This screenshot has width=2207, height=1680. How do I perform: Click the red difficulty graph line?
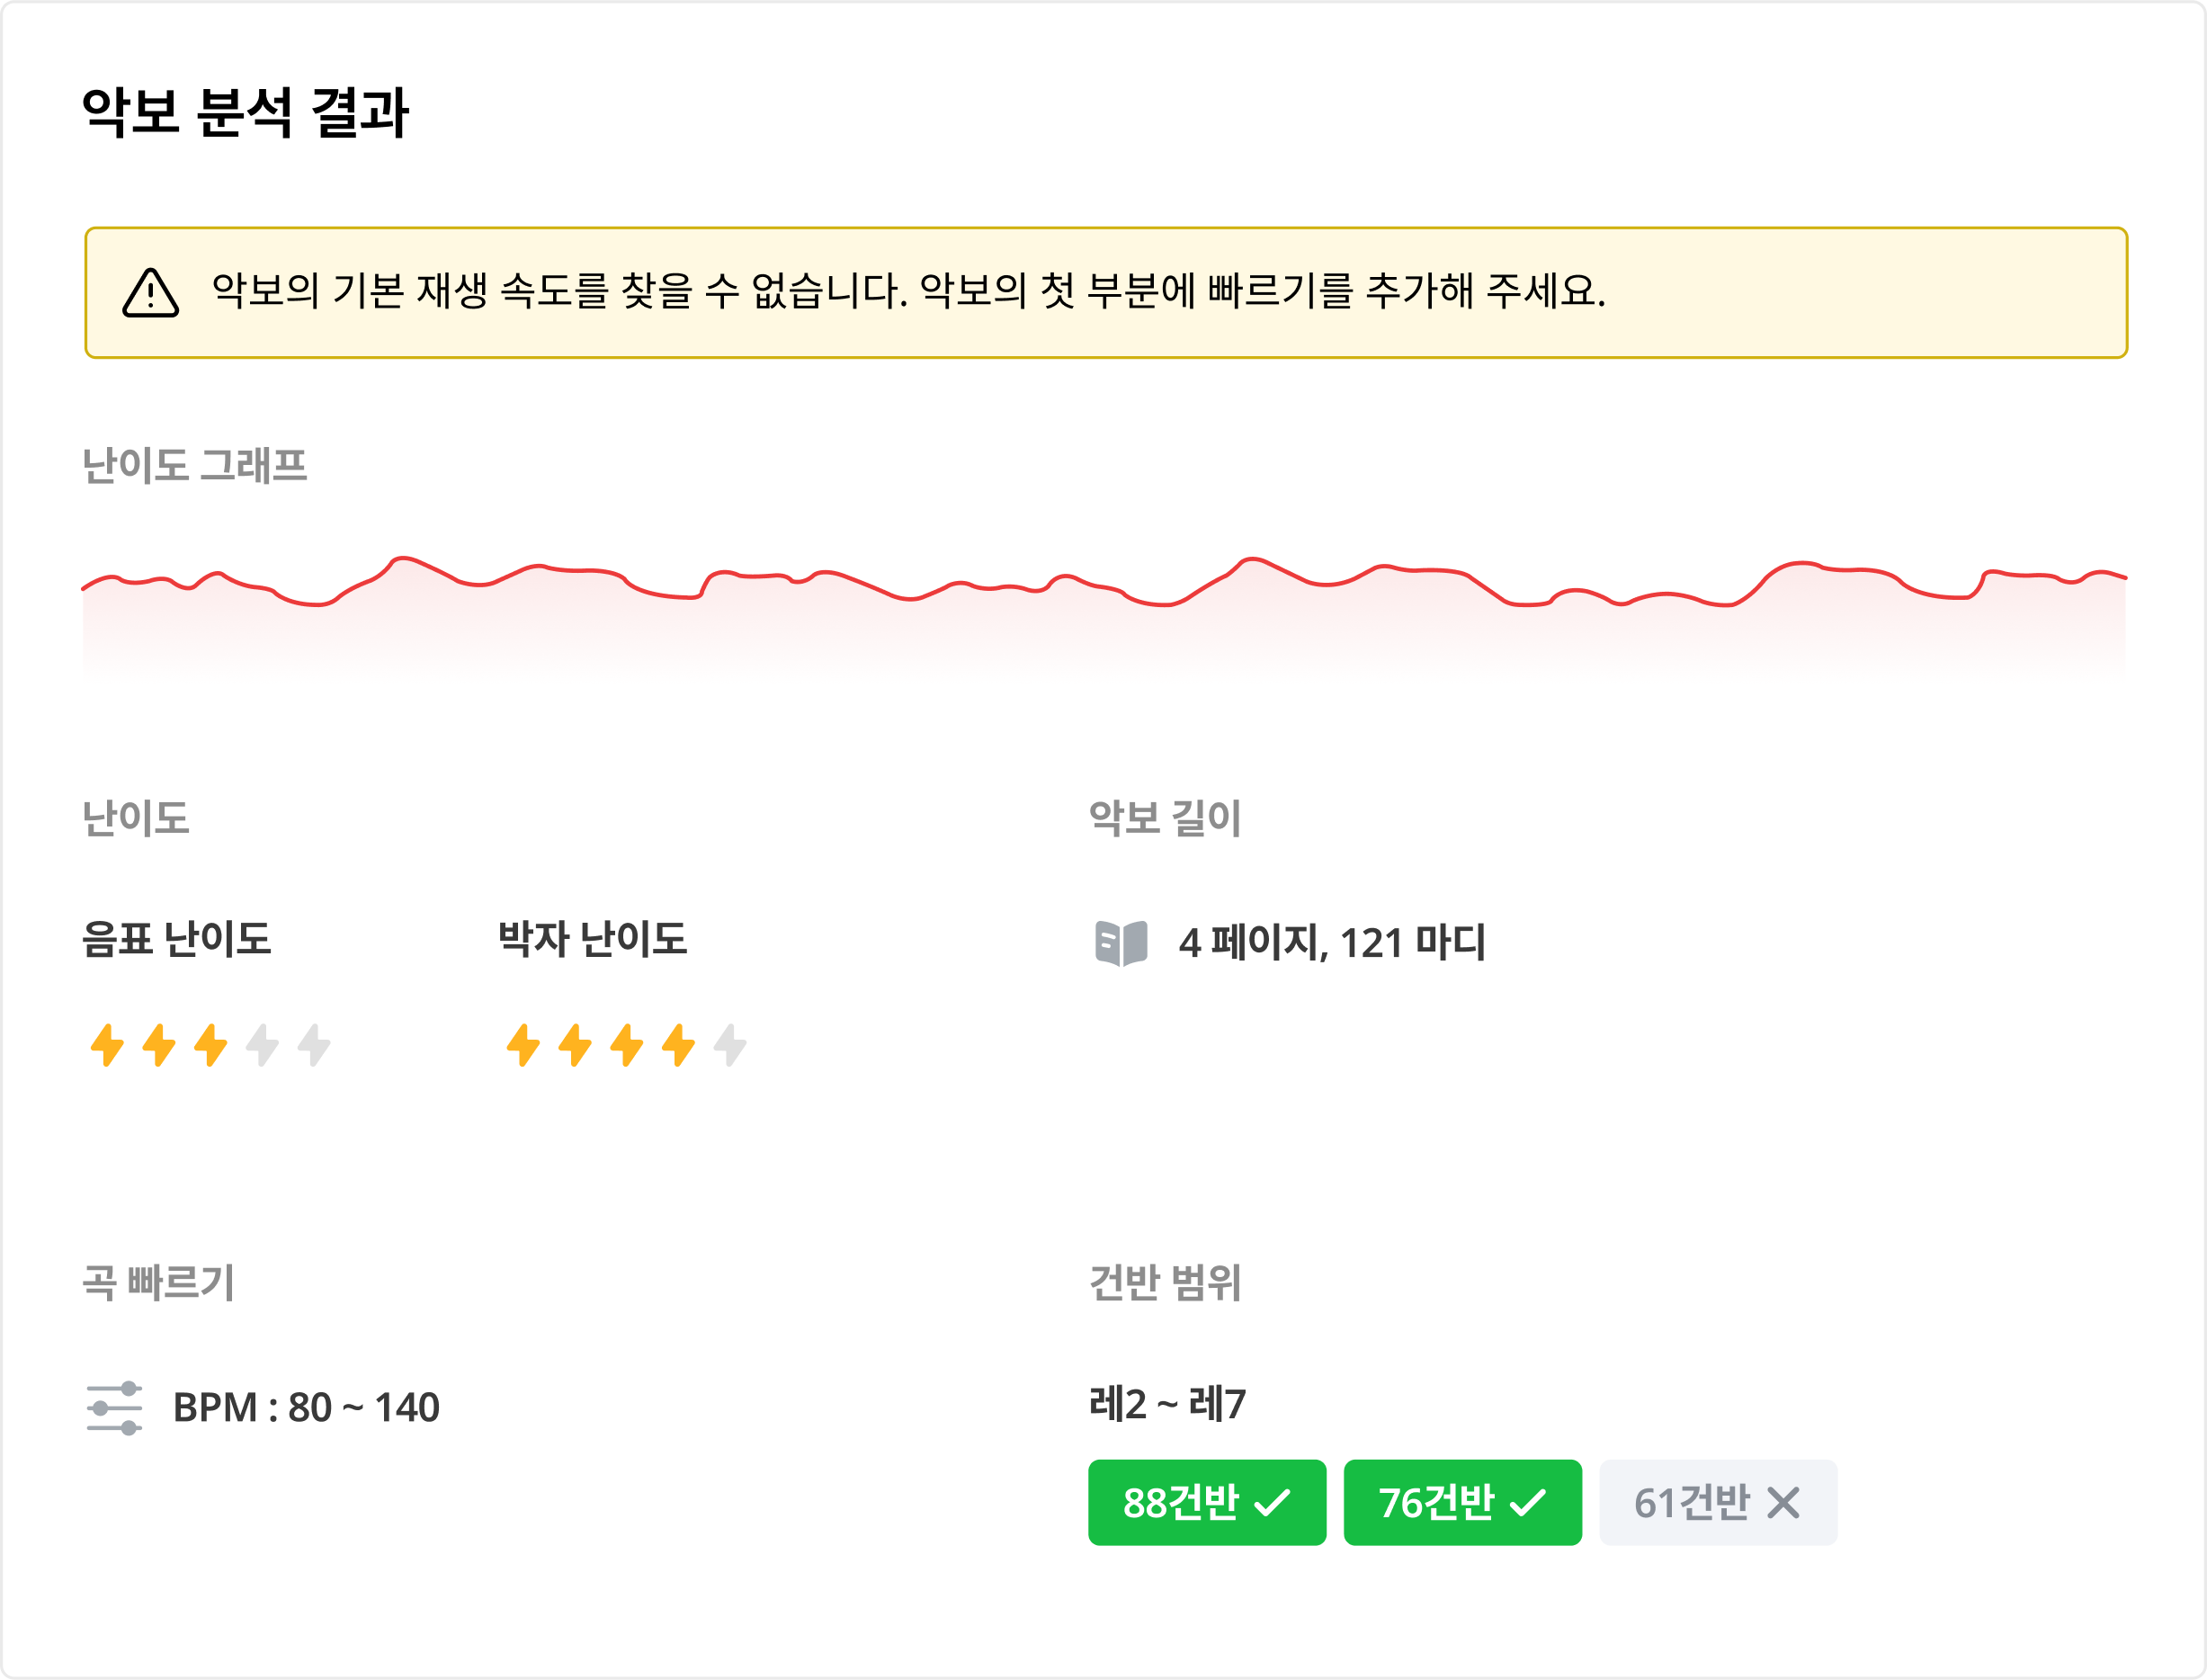tap(1104, 582)
